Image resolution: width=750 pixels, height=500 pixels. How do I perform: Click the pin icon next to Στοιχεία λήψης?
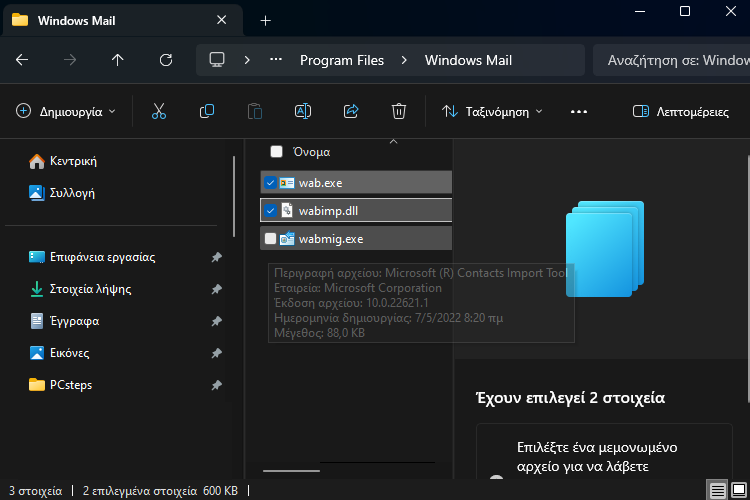click(x=217, y=289)
